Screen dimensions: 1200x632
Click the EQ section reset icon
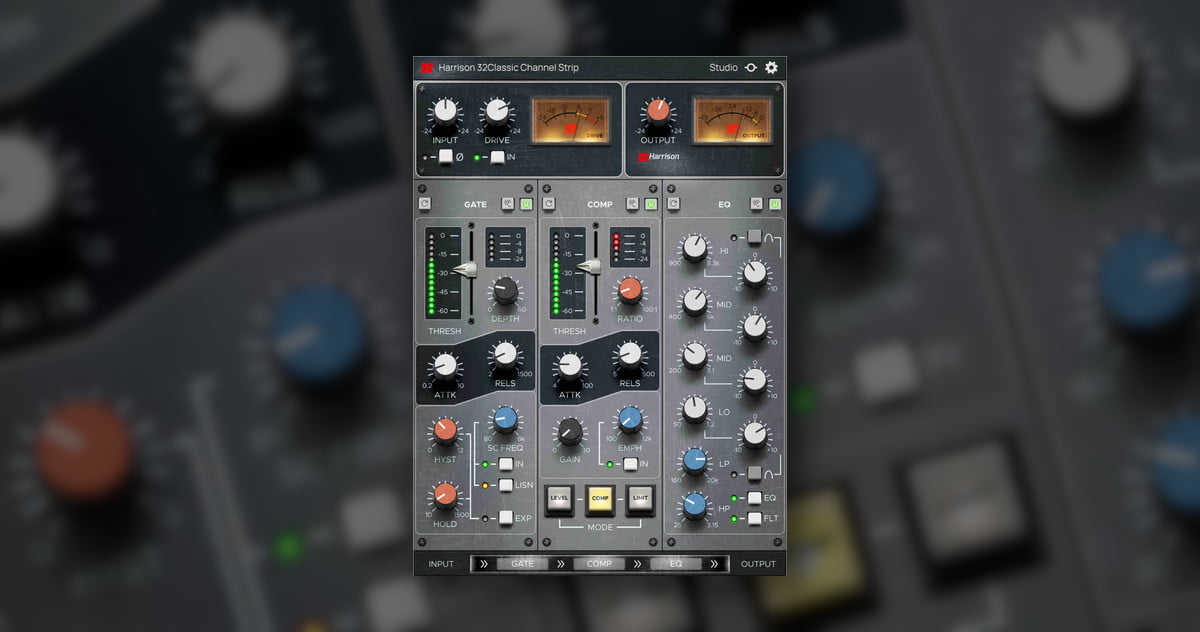(673, 204)
